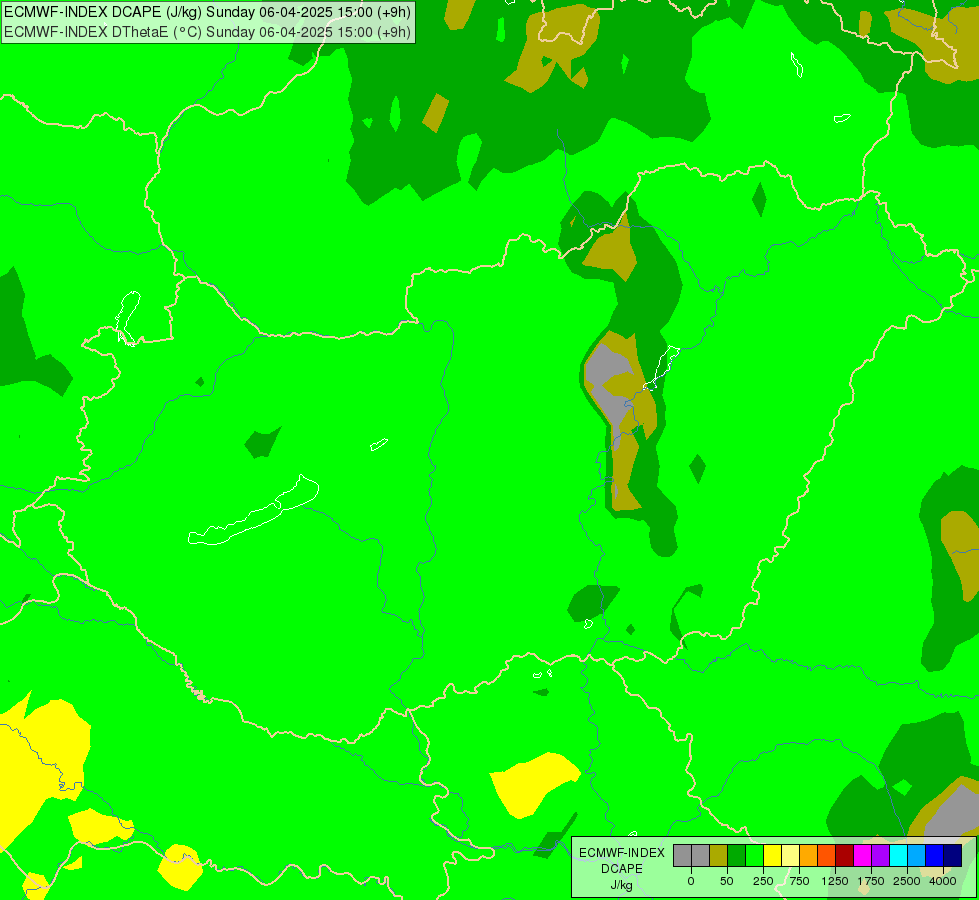Click the legend value 750
Viewport: 979px width, 900px height.
coord(799,881)
